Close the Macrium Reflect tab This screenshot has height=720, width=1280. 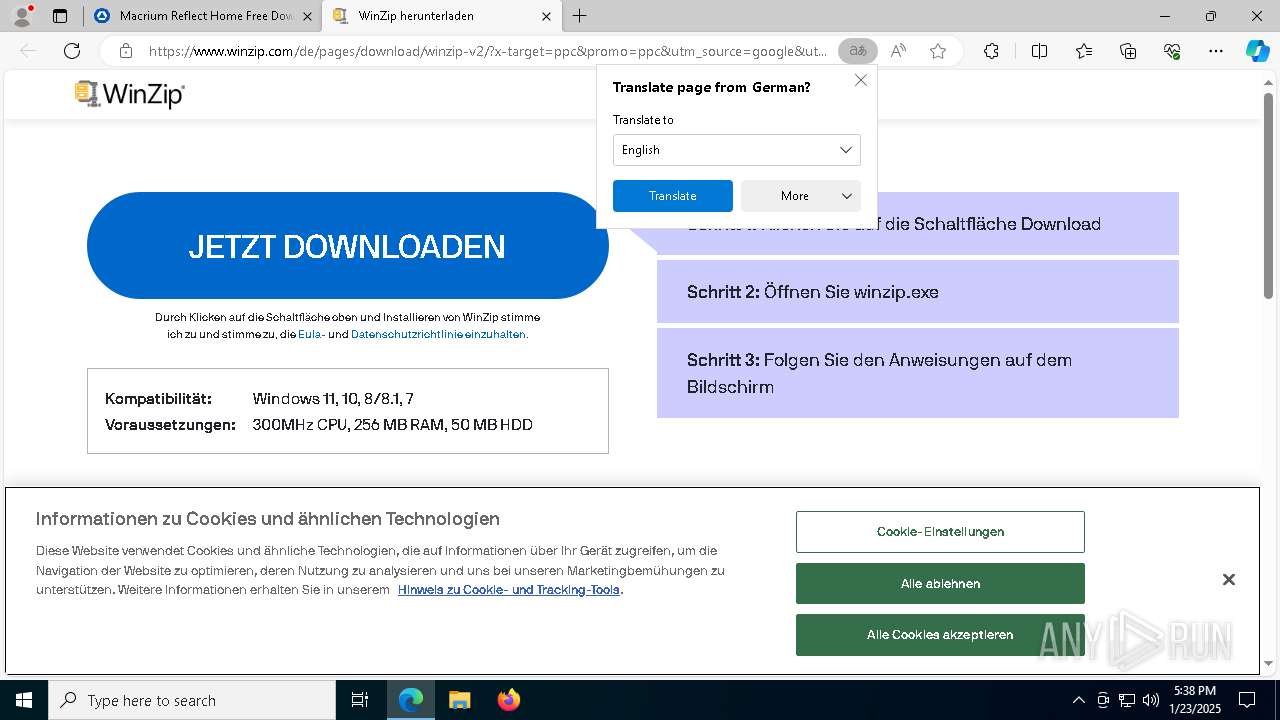point(307,16)
